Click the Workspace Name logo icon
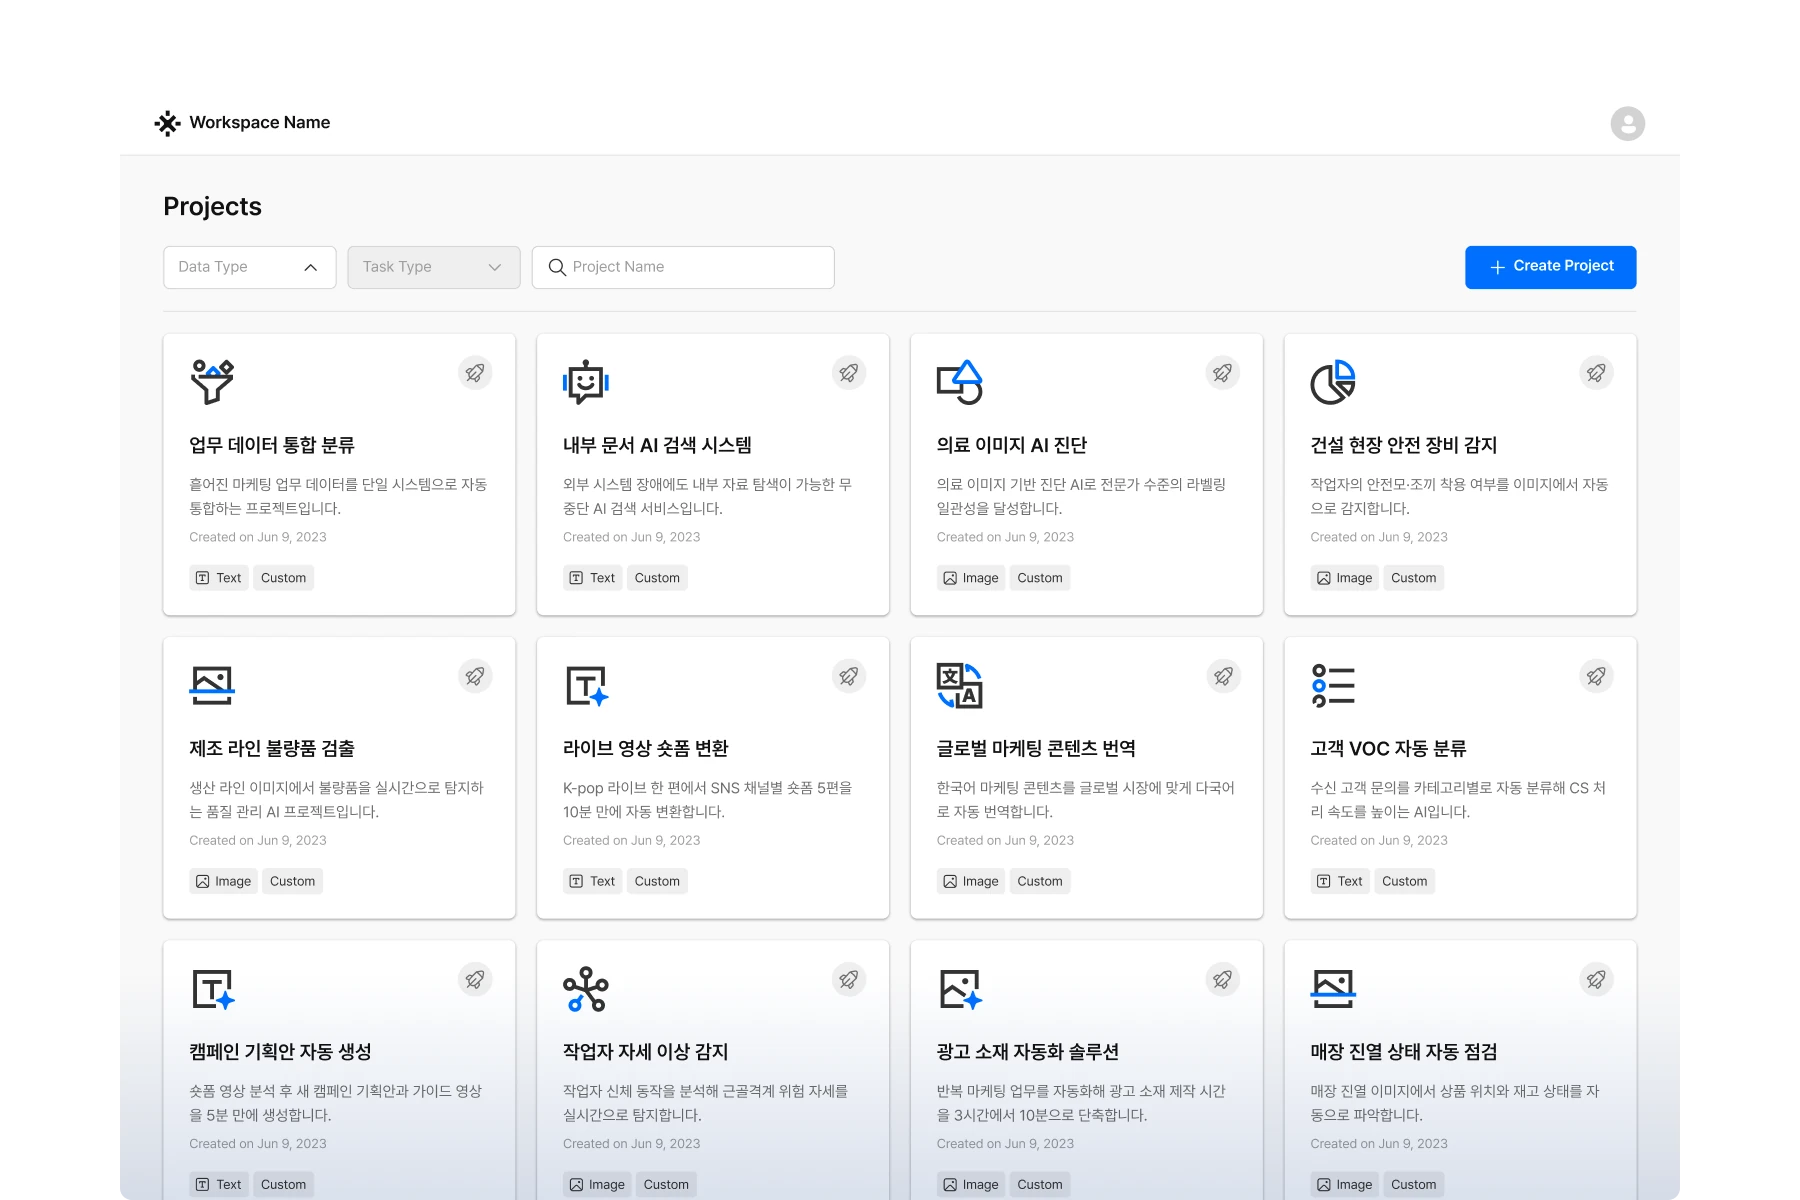 [167, 123]
